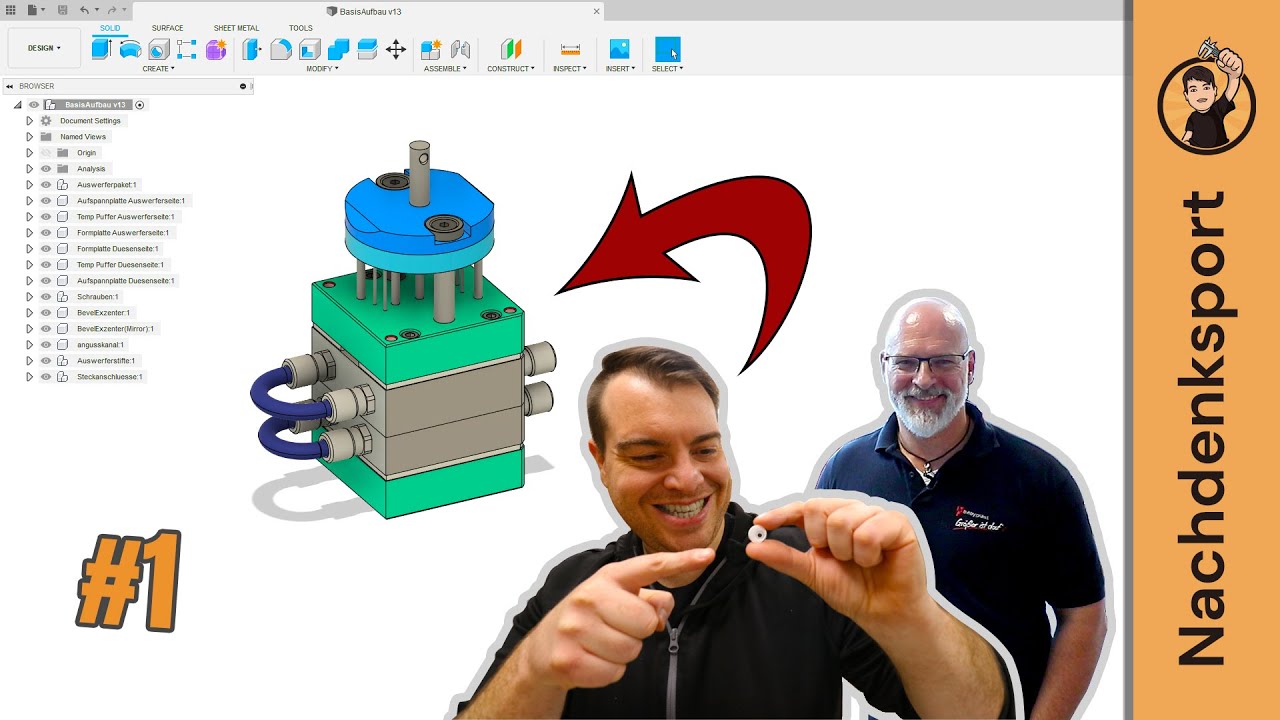
Task: Redo the last undone action
Action: pyautogui.click(x=112, y=10)
